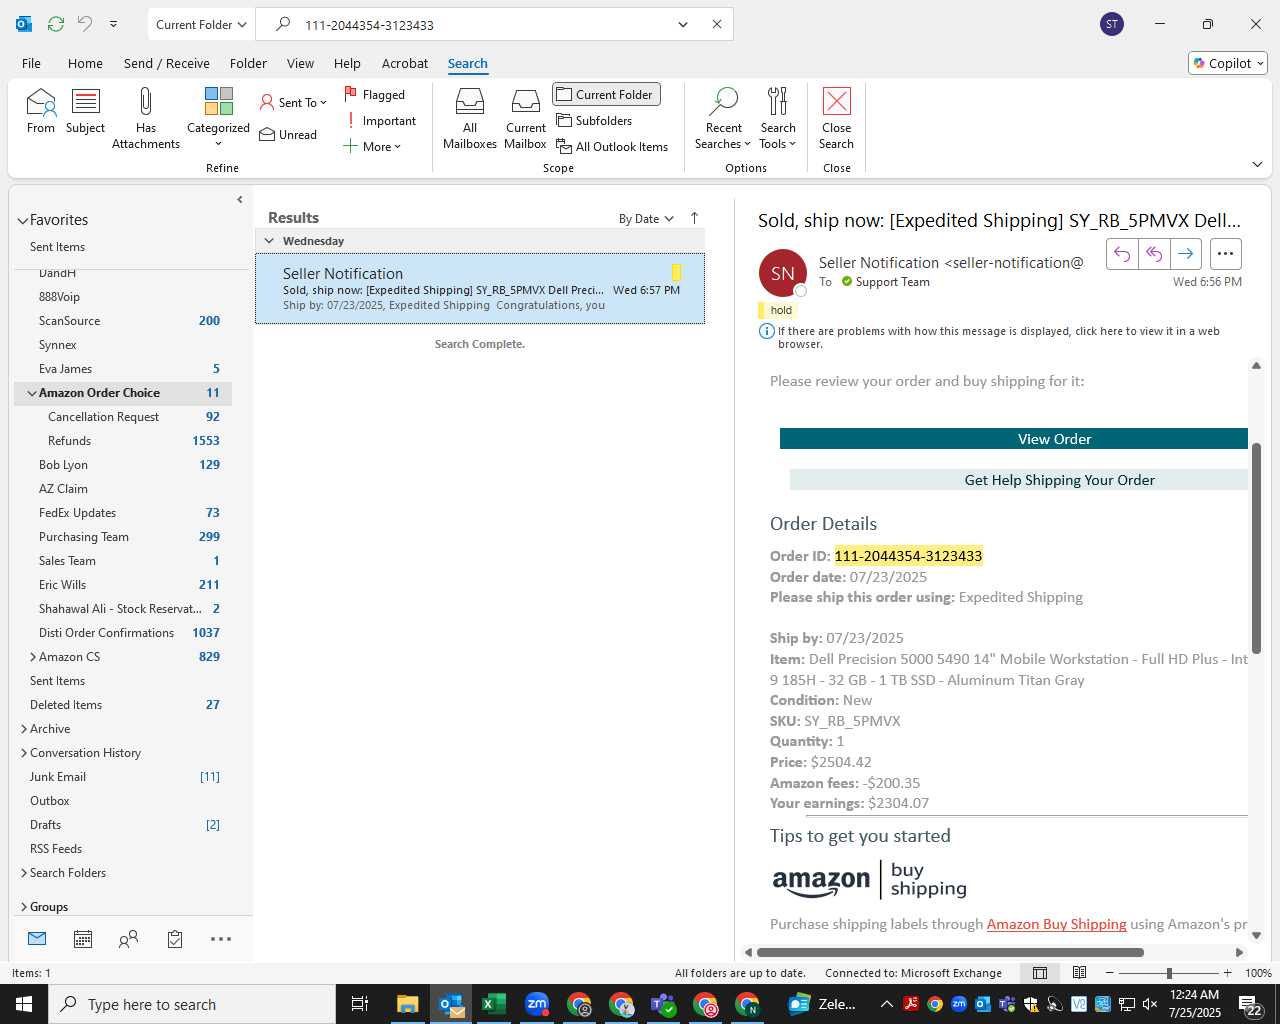Click Send/Receive All Folders icon
The width and height of the screenshot is (1280, 1024).
point(56,24)
